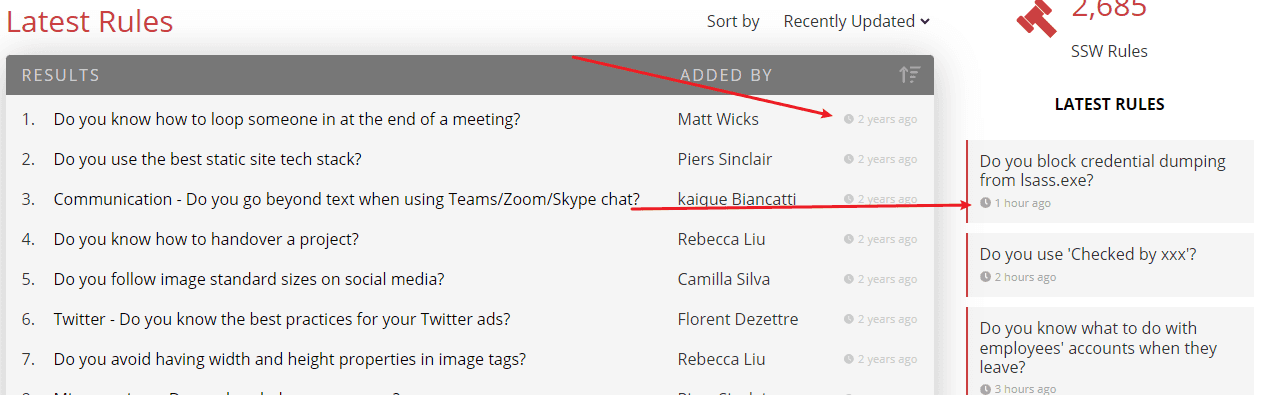Viewport: 1272px width, 395px height.
Task: Click the sort order icon in results header
Action: pyautogui.click(x=909, y=75)
